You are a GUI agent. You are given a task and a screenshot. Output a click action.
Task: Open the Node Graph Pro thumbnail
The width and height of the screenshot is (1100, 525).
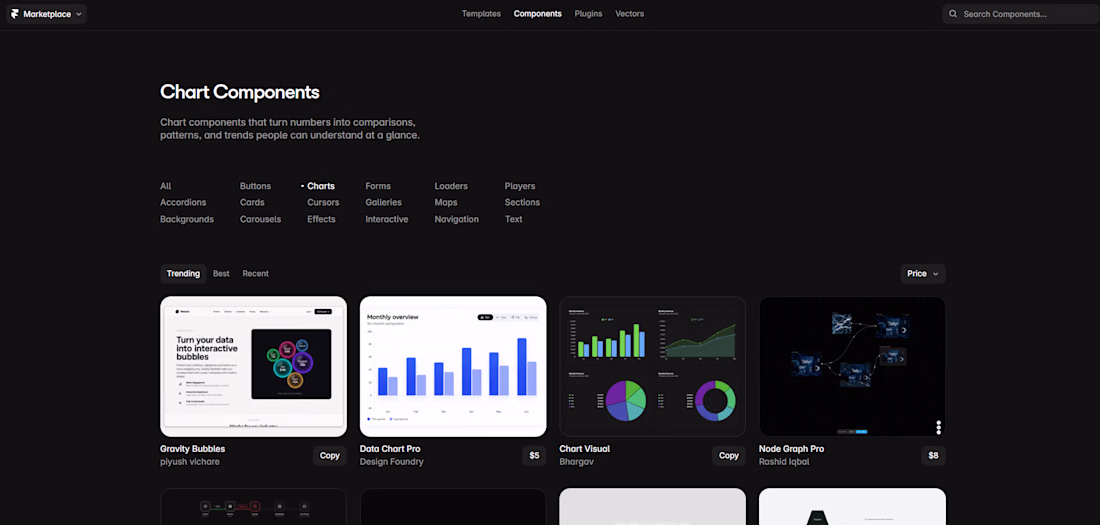point(852,366)
